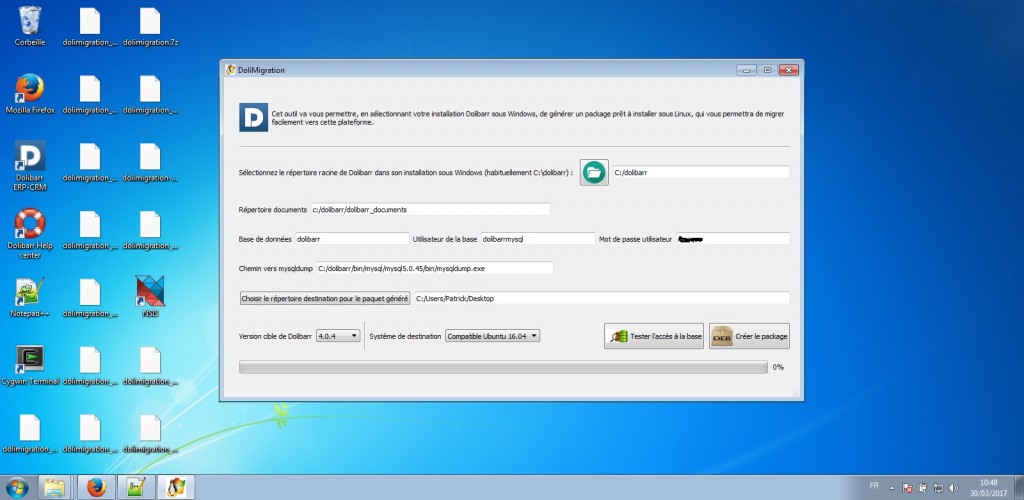1024x500 pixels.
Task: Open Corbeille recycle bin on desktop
Action: click(30, 26)
